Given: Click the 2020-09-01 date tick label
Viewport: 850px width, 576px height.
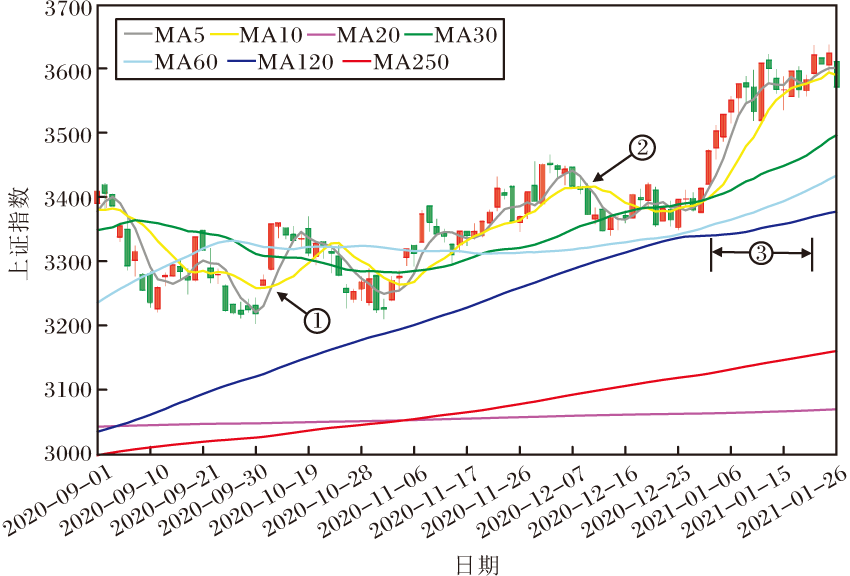Looking at the screenshot, I should (x=50, y=500).
